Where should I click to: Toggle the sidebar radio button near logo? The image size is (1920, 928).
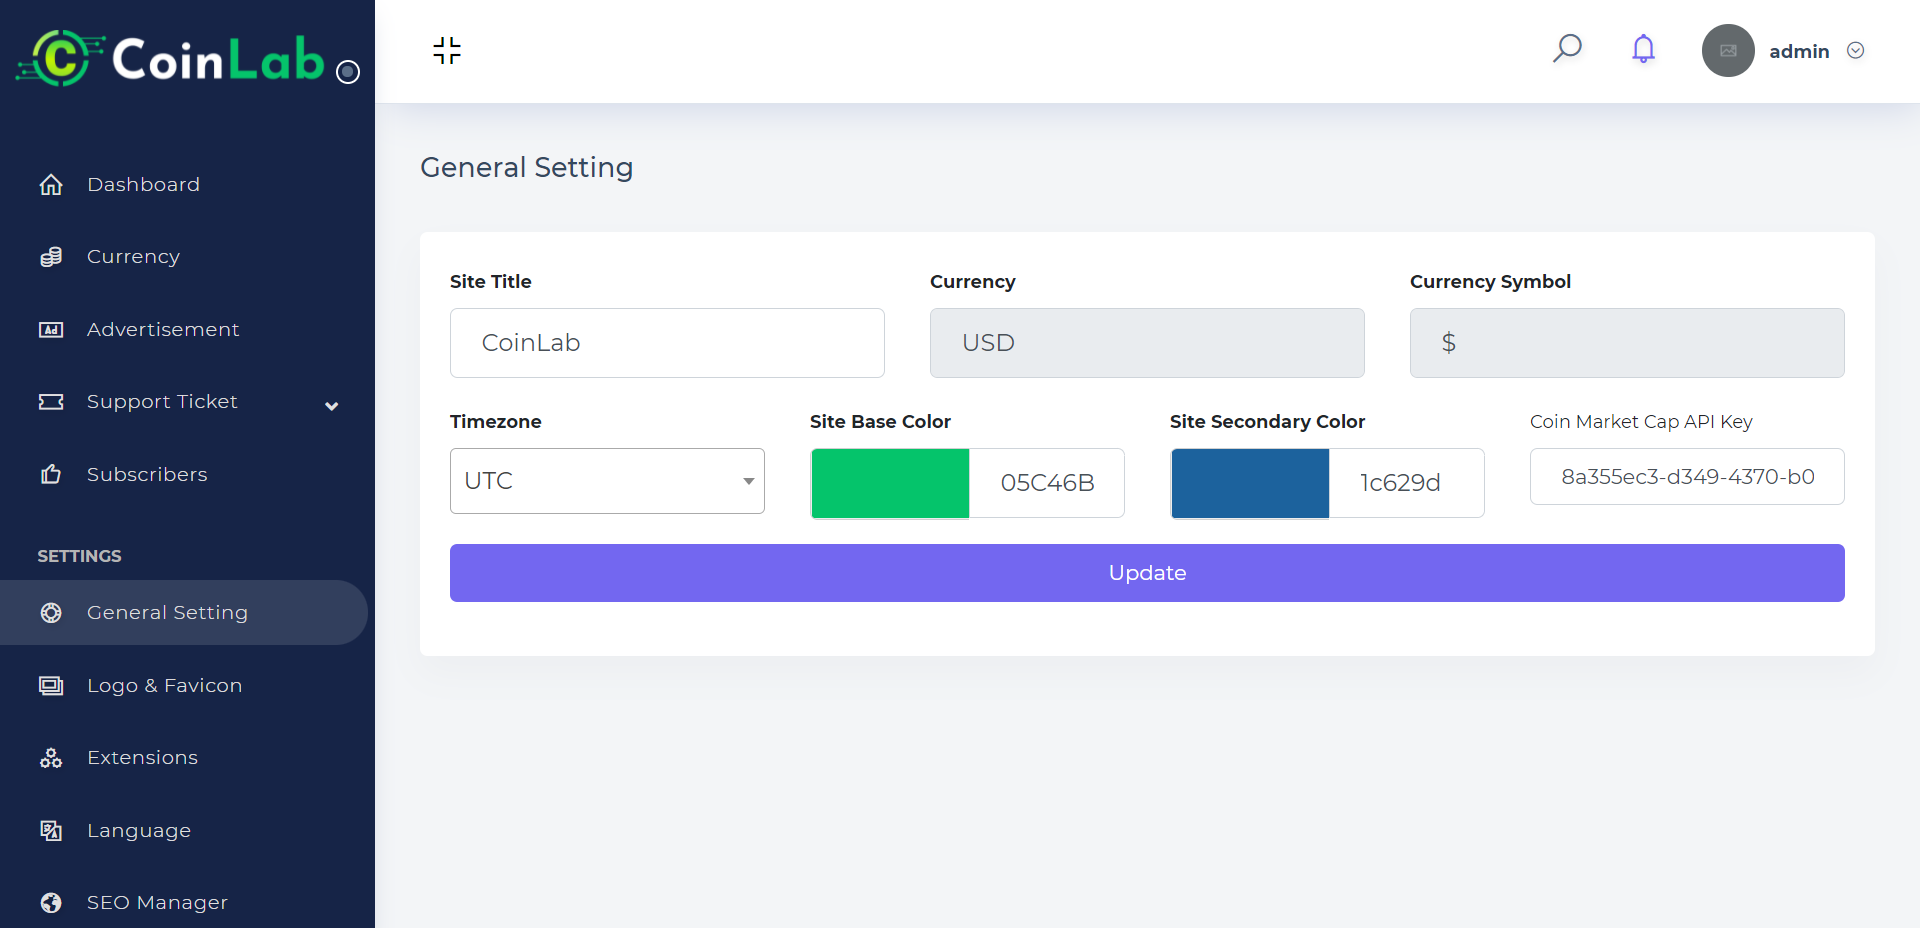tap(348, 72)
